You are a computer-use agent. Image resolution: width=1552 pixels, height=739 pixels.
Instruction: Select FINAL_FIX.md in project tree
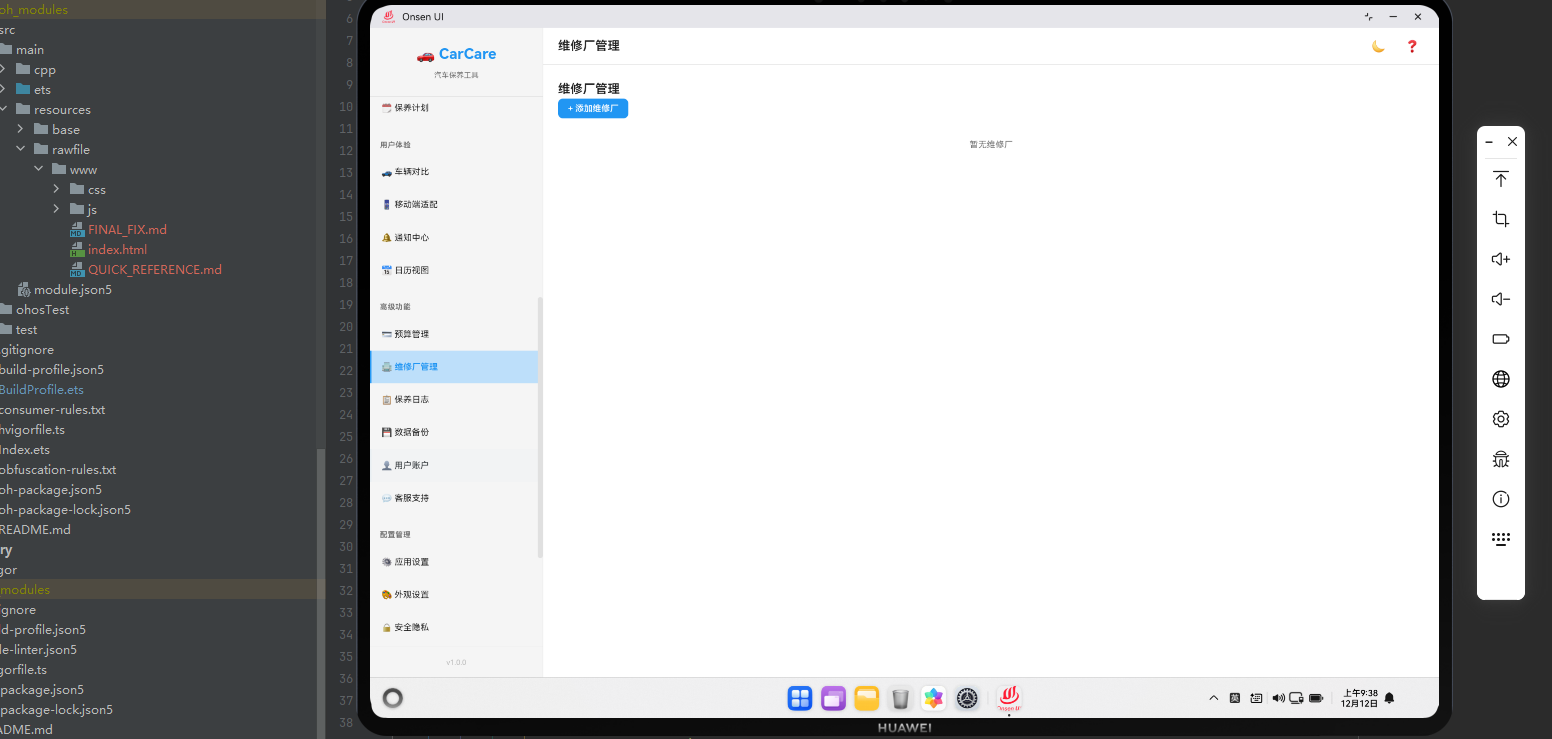click(x=127, y=230)
